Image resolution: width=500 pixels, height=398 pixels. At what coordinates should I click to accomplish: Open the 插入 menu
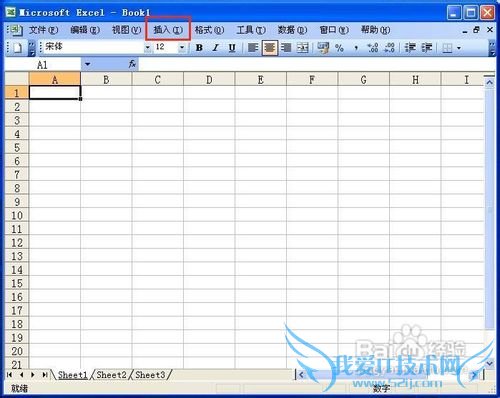[x=168, y=30]
